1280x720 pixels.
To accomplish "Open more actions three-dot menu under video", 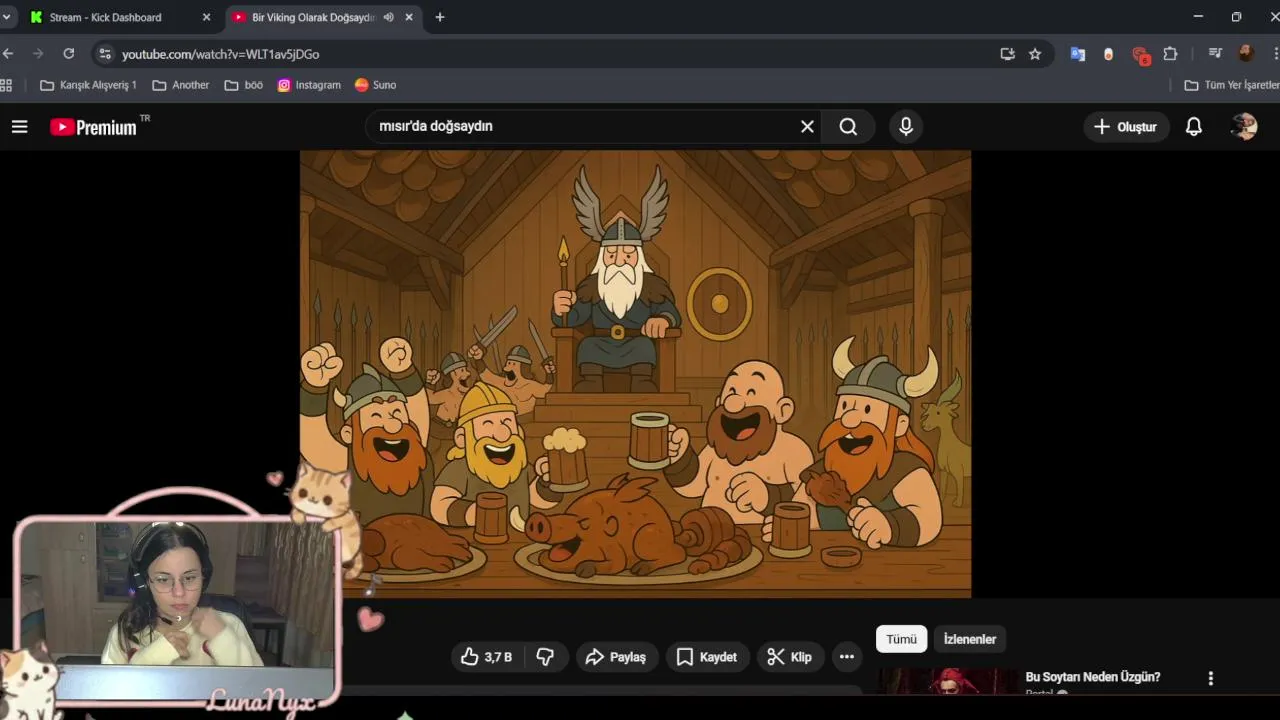I will [847, 657].
